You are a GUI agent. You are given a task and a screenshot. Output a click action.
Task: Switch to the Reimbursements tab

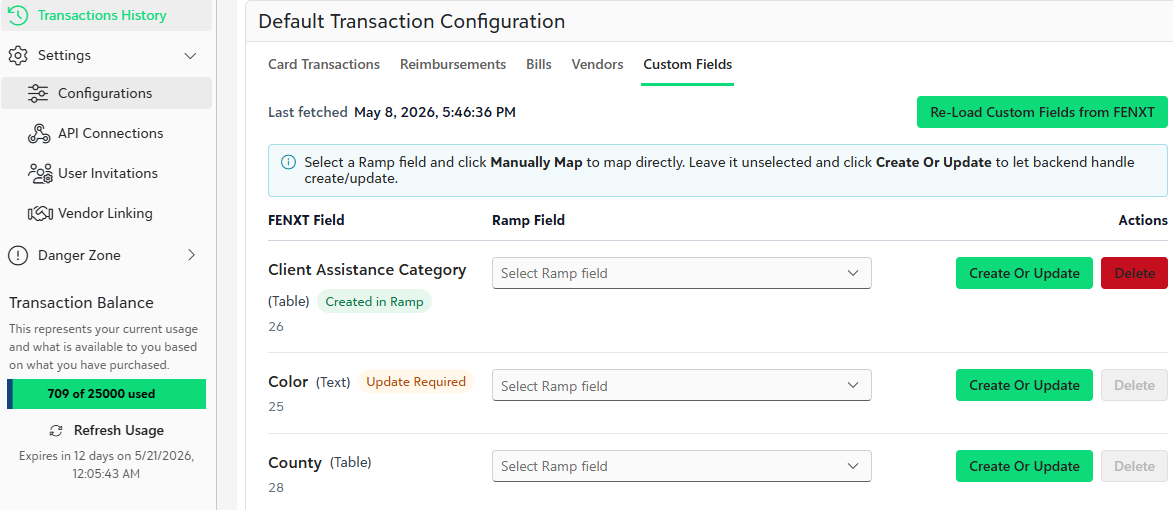point(453,64)
